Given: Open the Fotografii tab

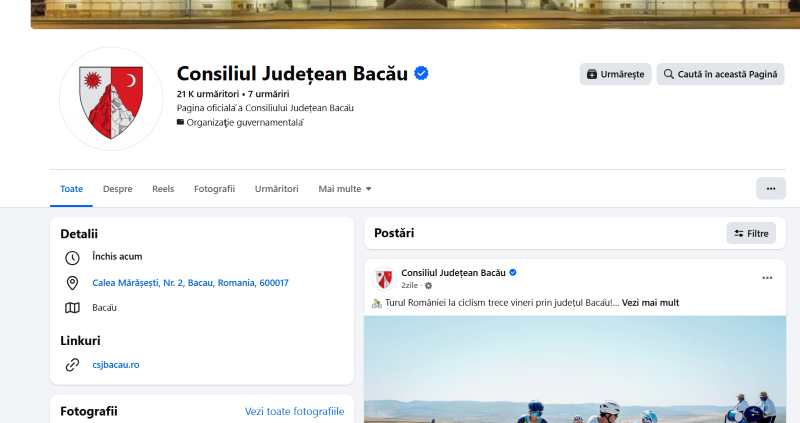Looking at the screenshot, I should tap(214, 189).
